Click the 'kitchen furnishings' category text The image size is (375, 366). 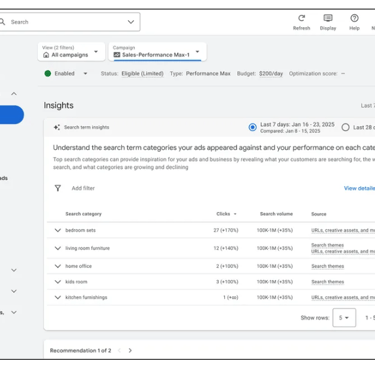coord(86,297)
